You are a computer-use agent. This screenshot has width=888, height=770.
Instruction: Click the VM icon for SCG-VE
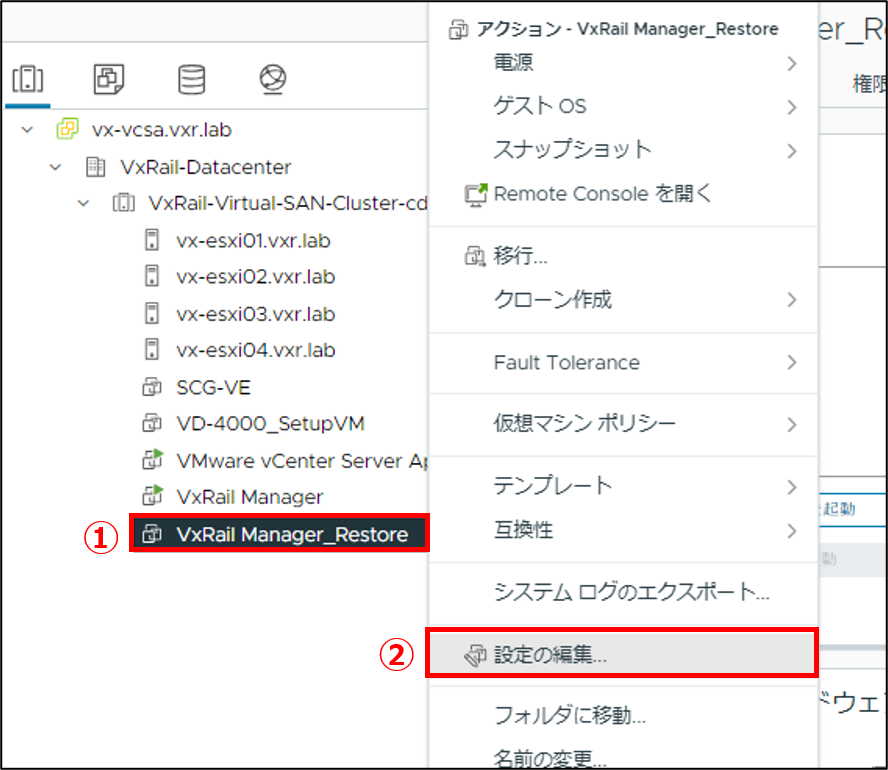(152, 387)
